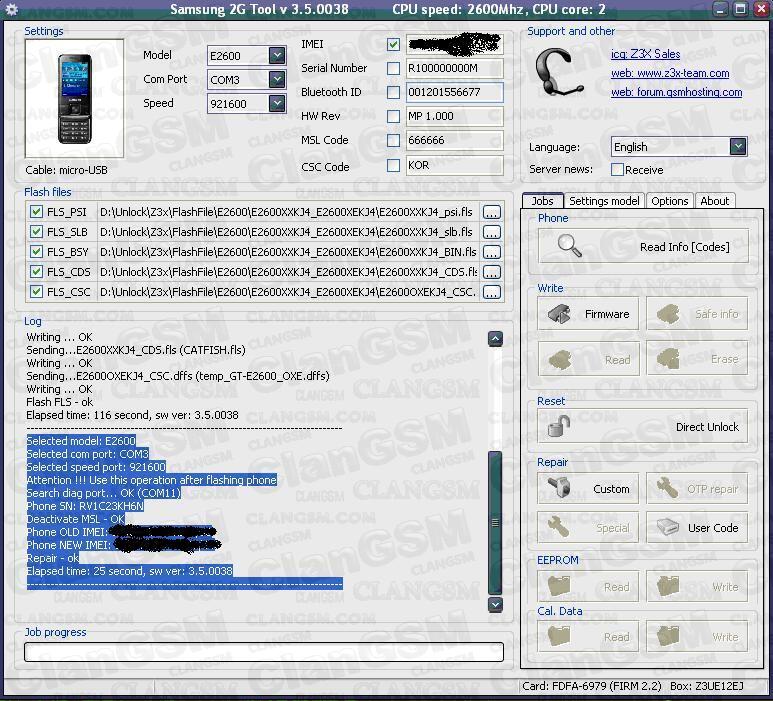Click the Firmware write icon
Screen dimensions: 773x701
click(559, 314)
